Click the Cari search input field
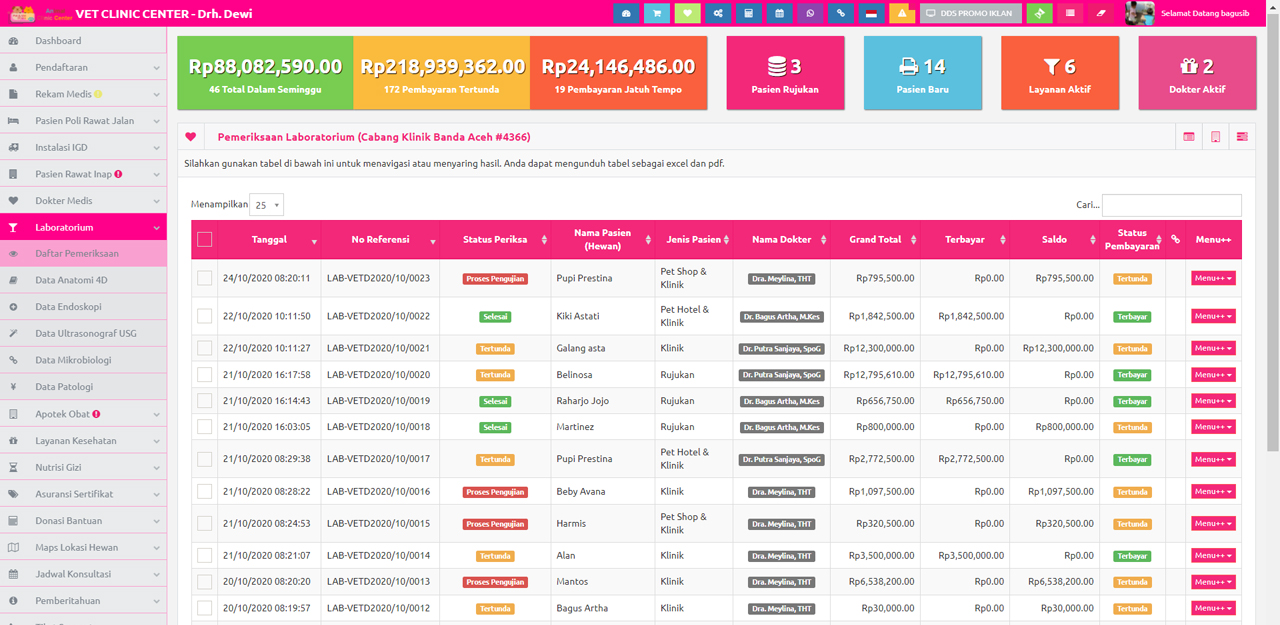The height and width of the screenshot is (625, 1280). pos(1171,205)
